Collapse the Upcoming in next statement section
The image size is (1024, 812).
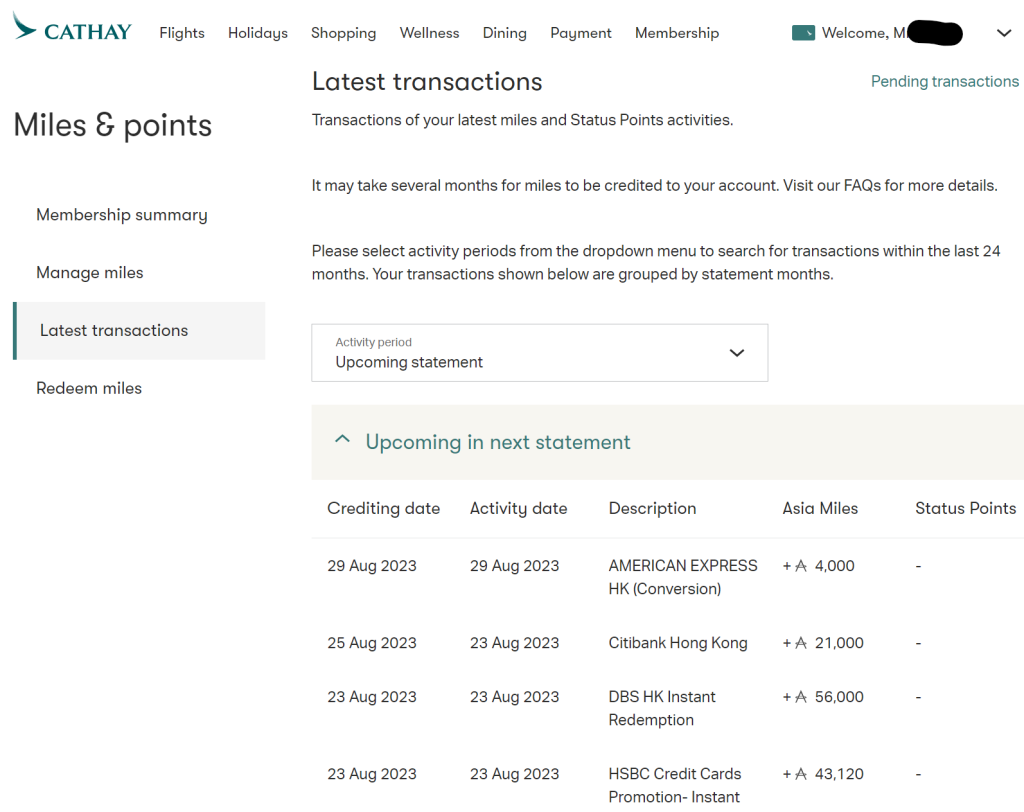343,441
